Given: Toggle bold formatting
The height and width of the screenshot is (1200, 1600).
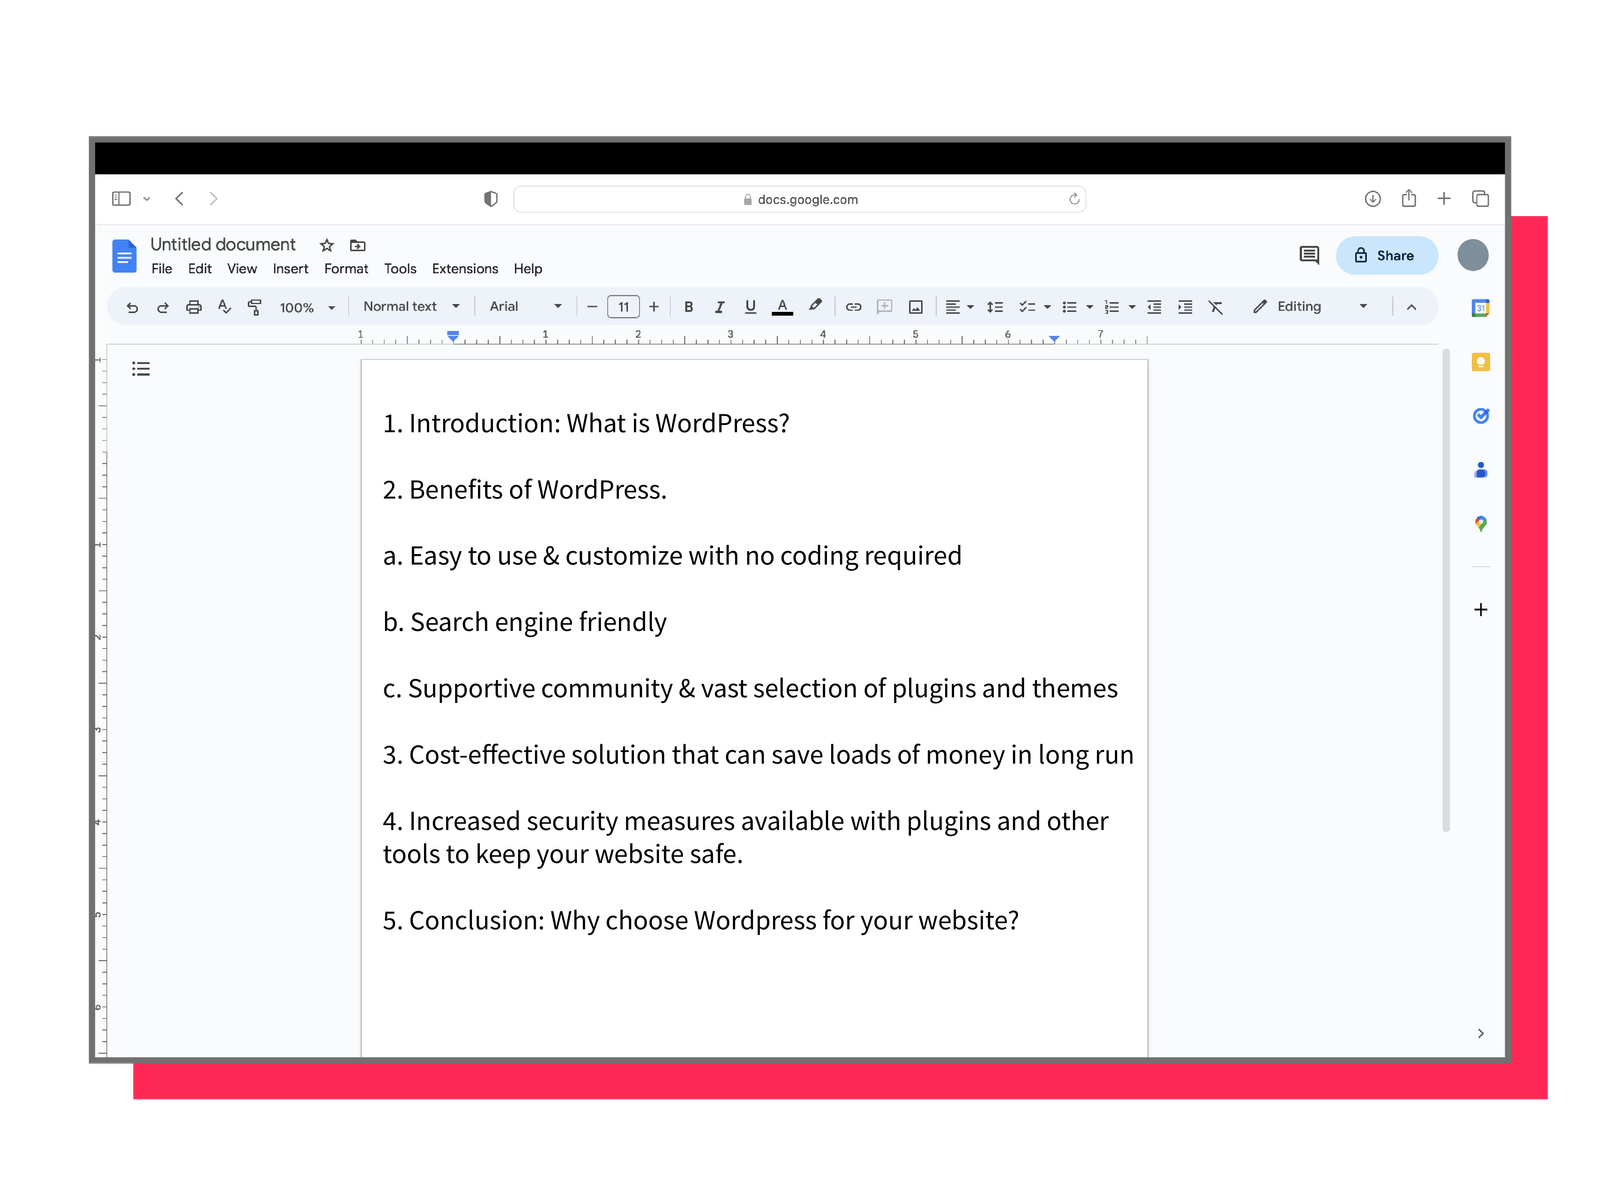Looking at the screenshot, I should [688, 307].
